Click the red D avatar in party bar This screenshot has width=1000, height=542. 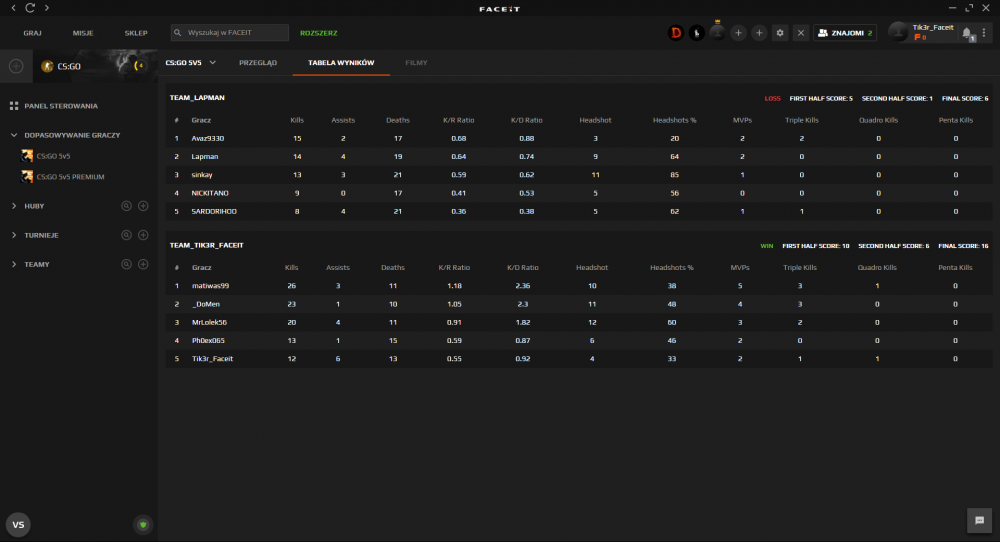tap(676, 33)
